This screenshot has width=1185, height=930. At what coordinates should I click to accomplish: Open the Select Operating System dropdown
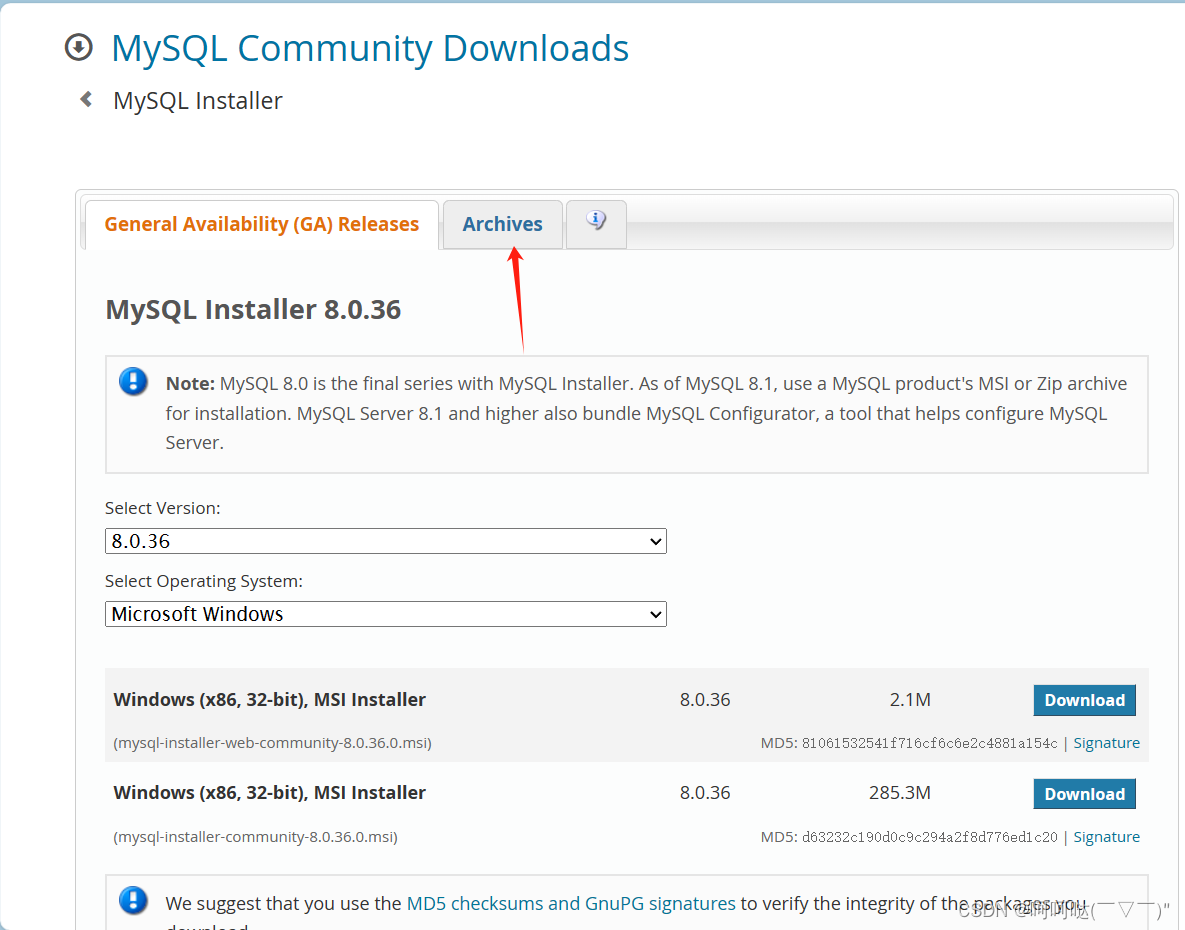[385, 614]
